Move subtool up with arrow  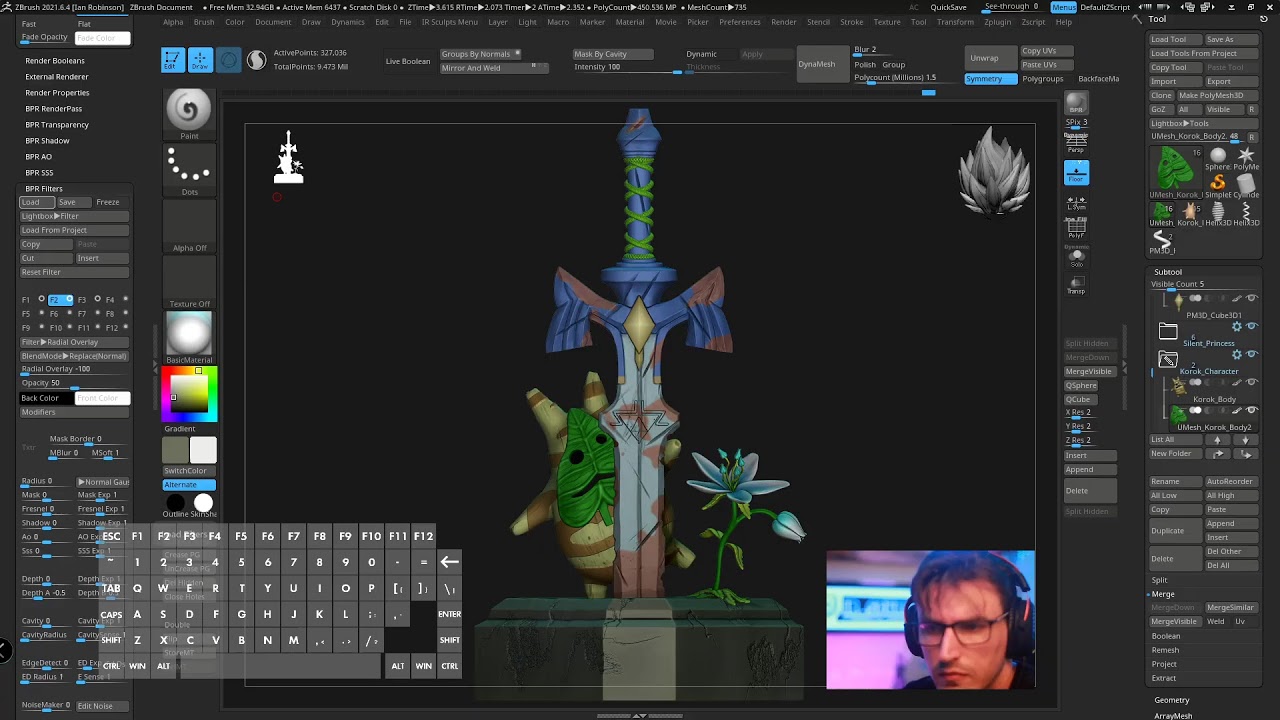click(1217, 440)
